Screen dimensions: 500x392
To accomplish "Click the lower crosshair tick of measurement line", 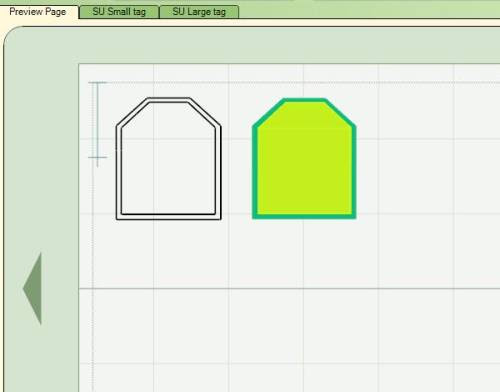I will [98, 157].
